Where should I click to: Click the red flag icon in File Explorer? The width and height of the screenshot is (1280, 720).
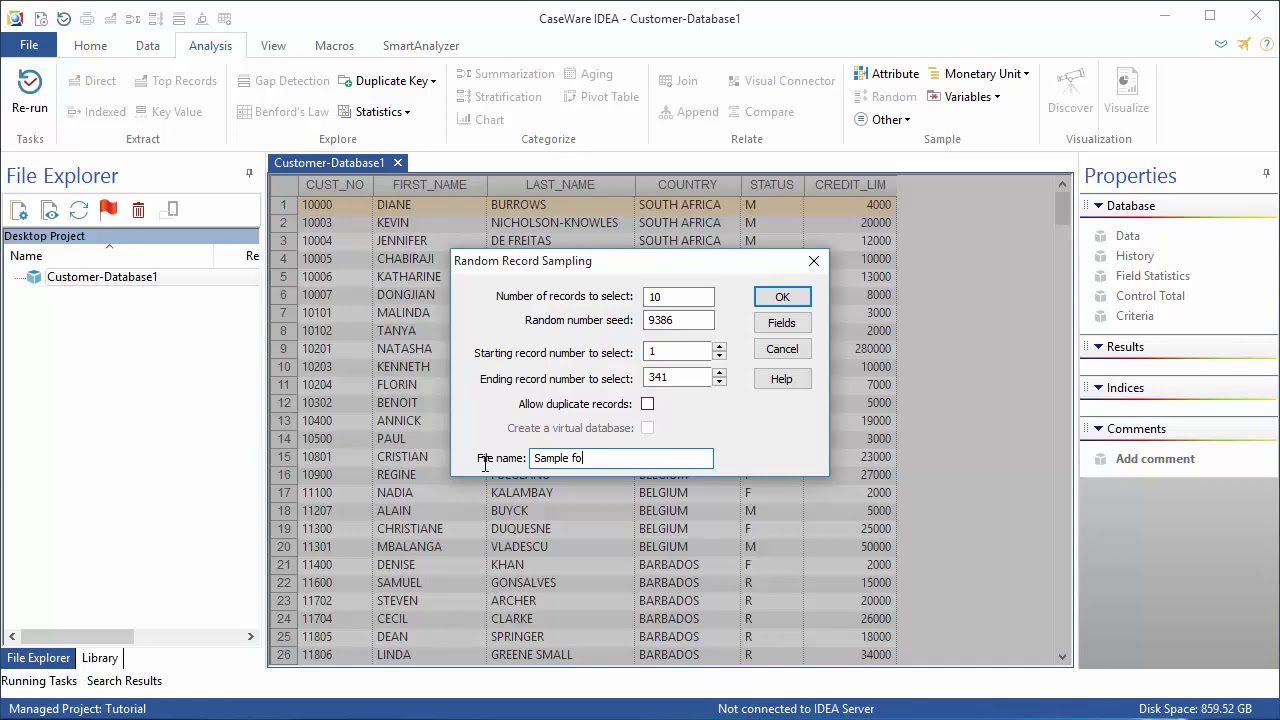pos(109,210)
